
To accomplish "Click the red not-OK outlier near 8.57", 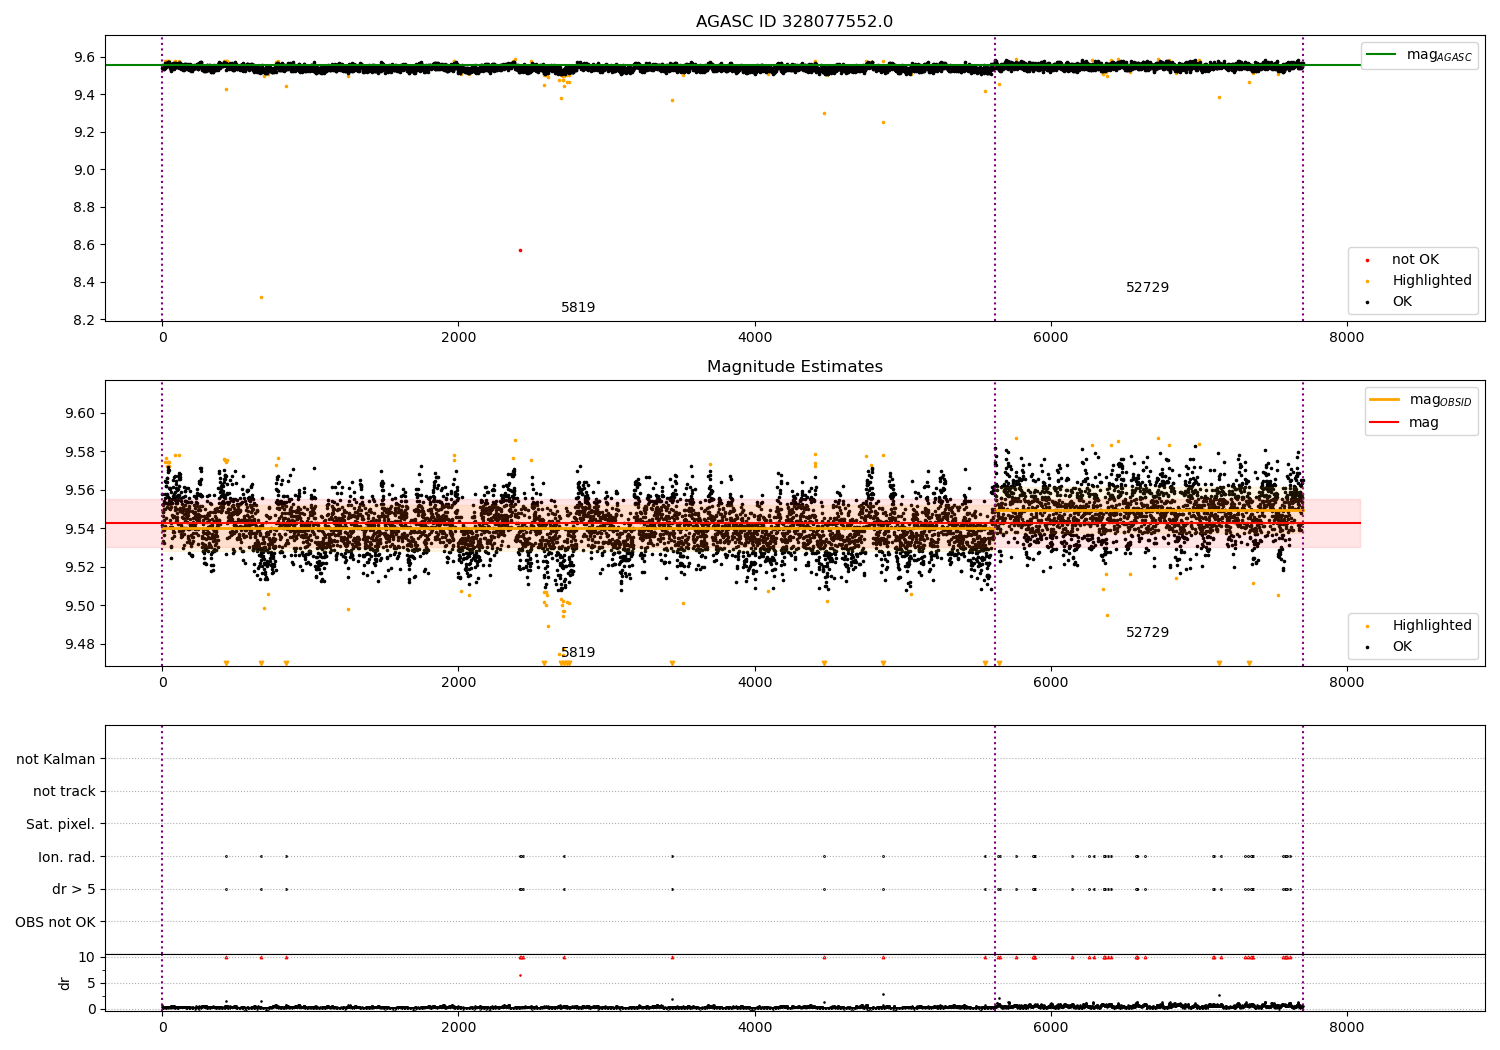I will [x=520, y=250].
